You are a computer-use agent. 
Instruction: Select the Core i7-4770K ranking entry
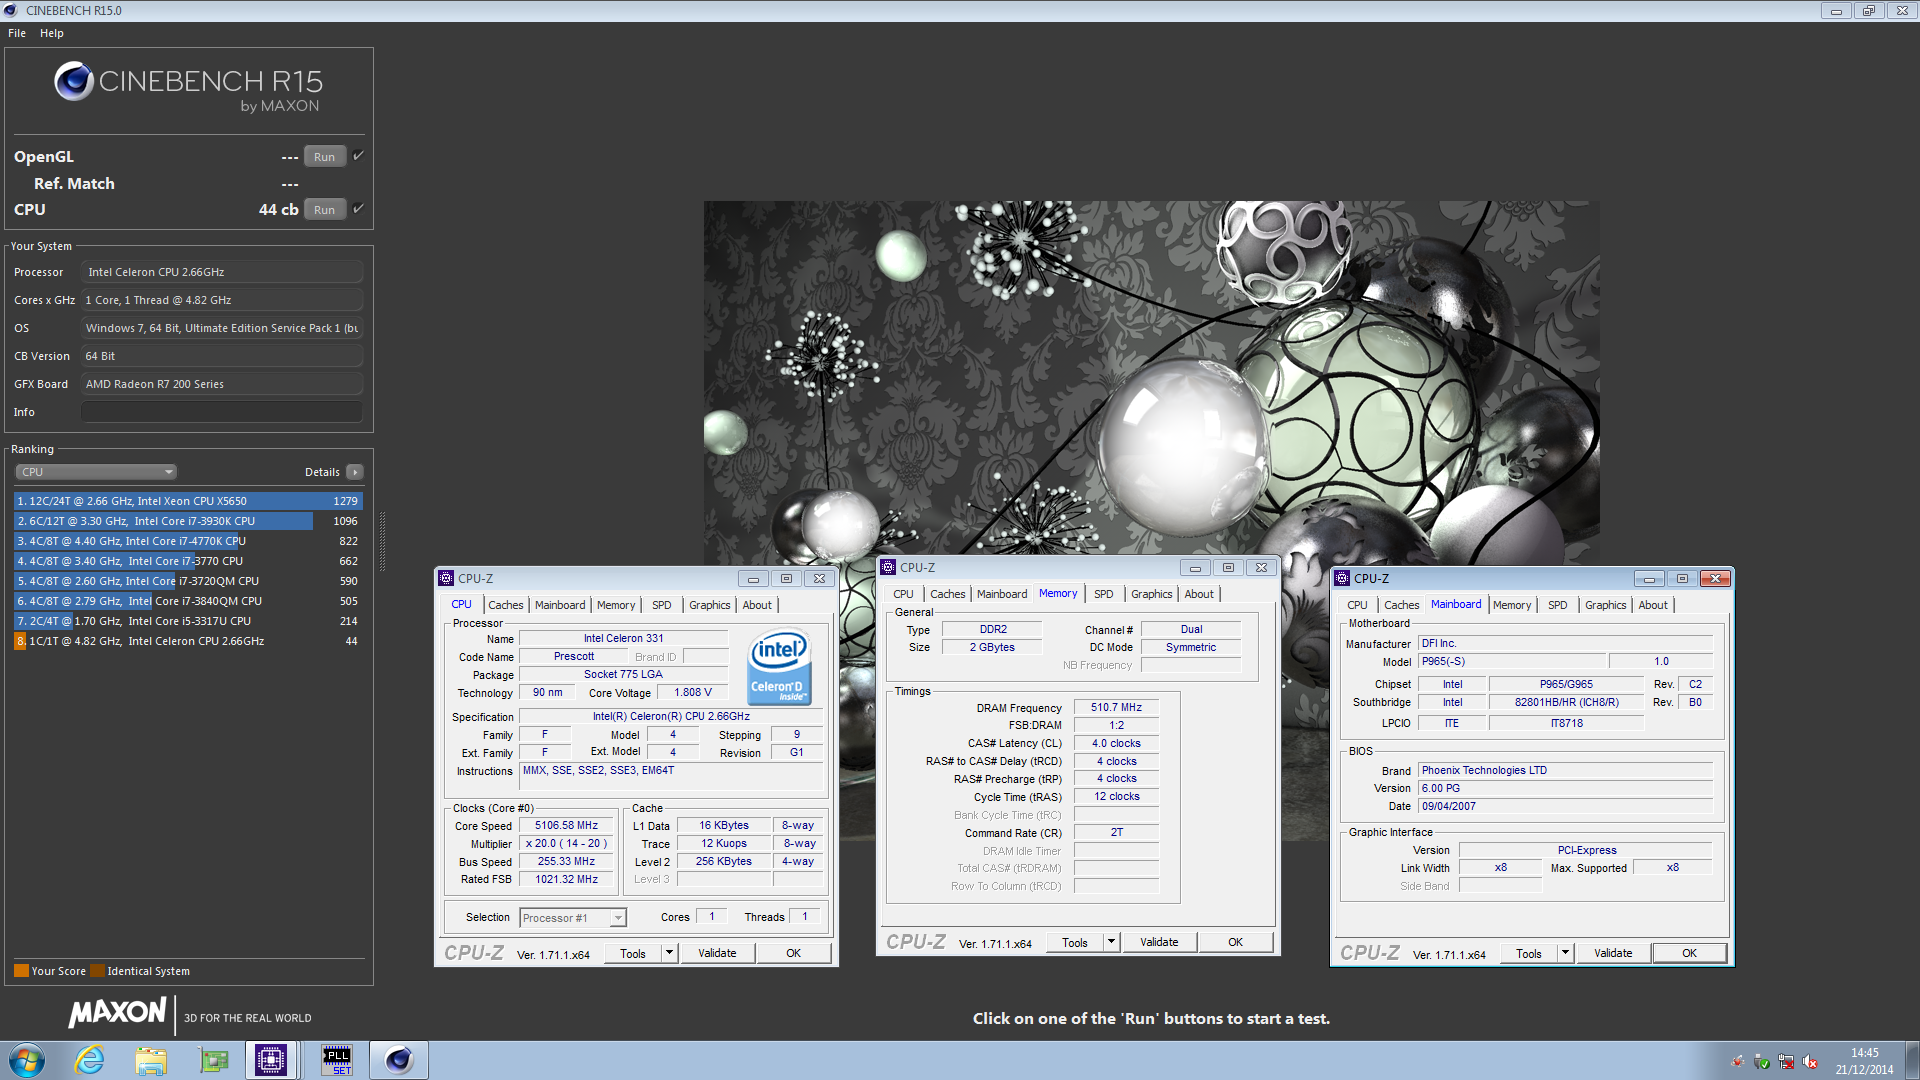[x=188, y=541]
